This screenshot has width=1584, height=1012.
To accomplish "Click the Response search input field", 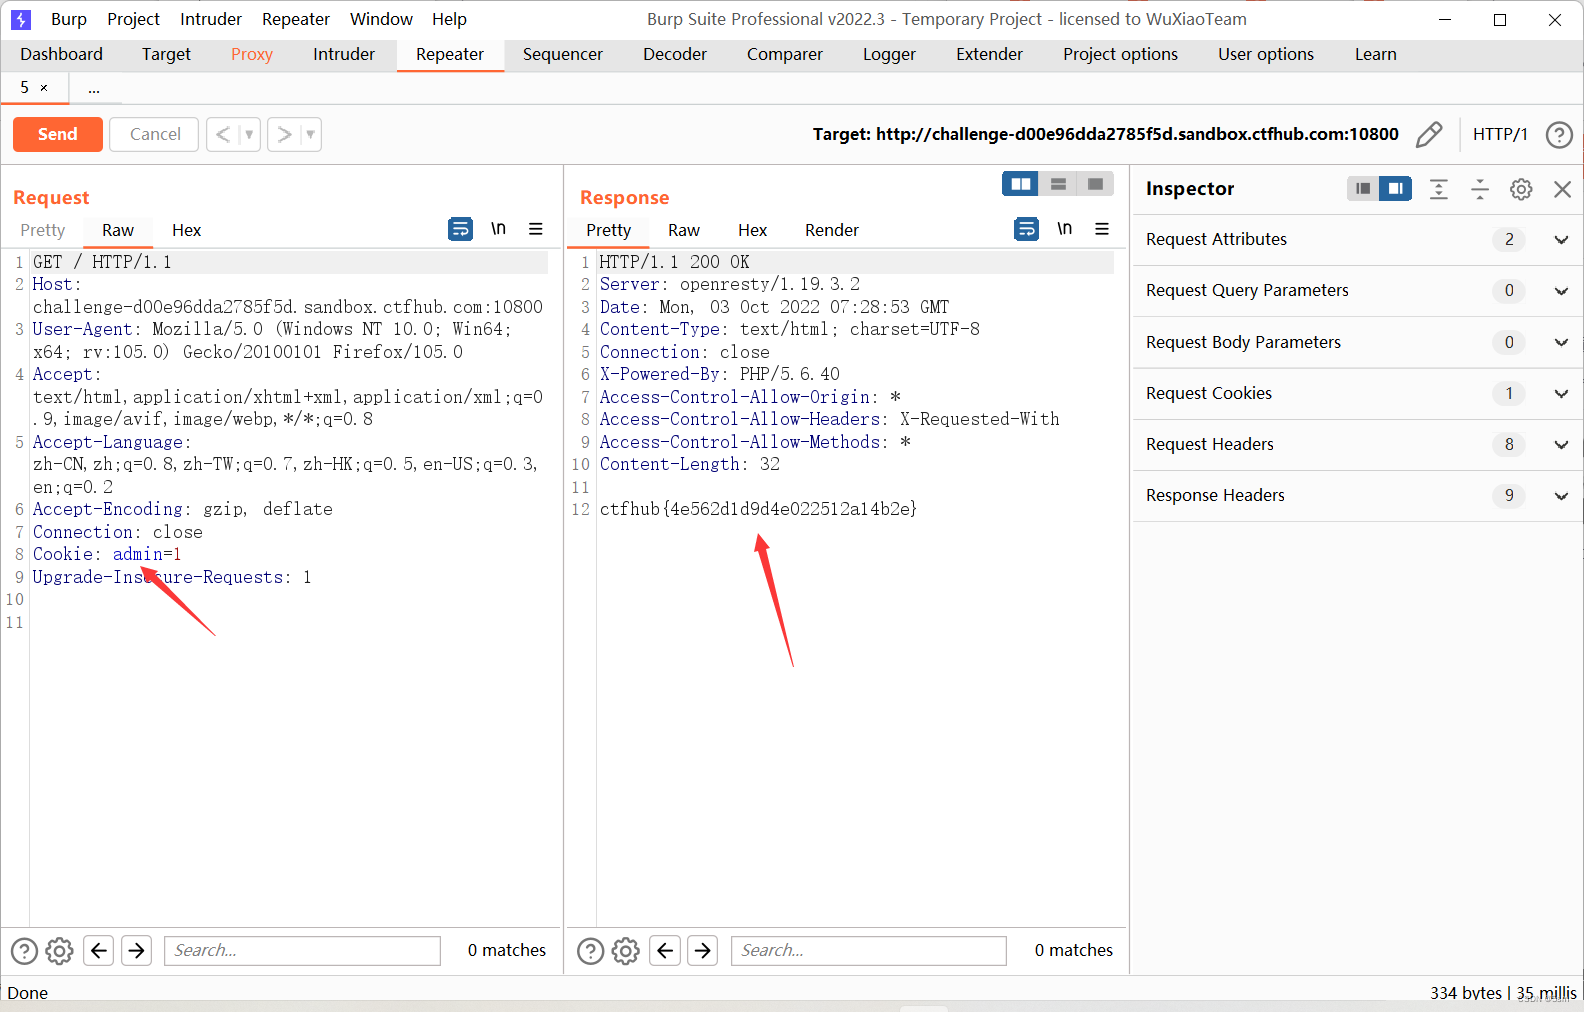I will [x=868, y=950].
